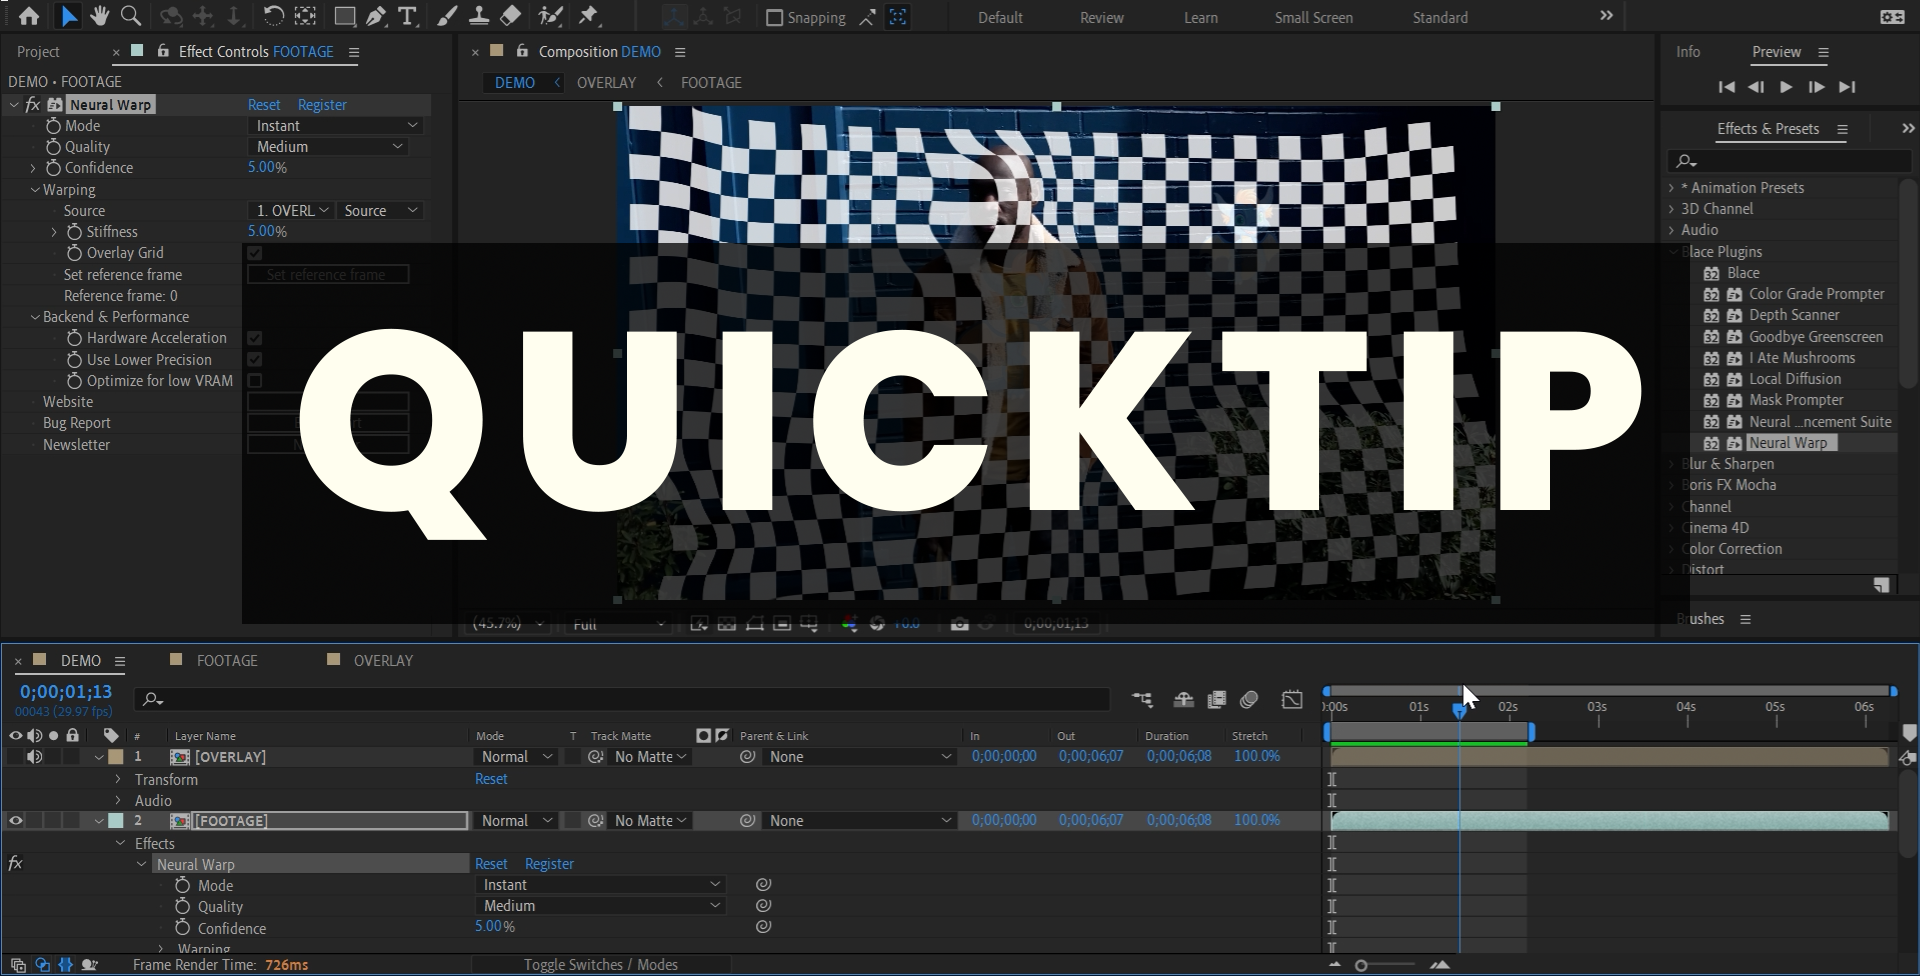The width and height of the screenshot is (1920, 976).
Task: Click the timeline zoom slider handle
Action: point(1361,965)
